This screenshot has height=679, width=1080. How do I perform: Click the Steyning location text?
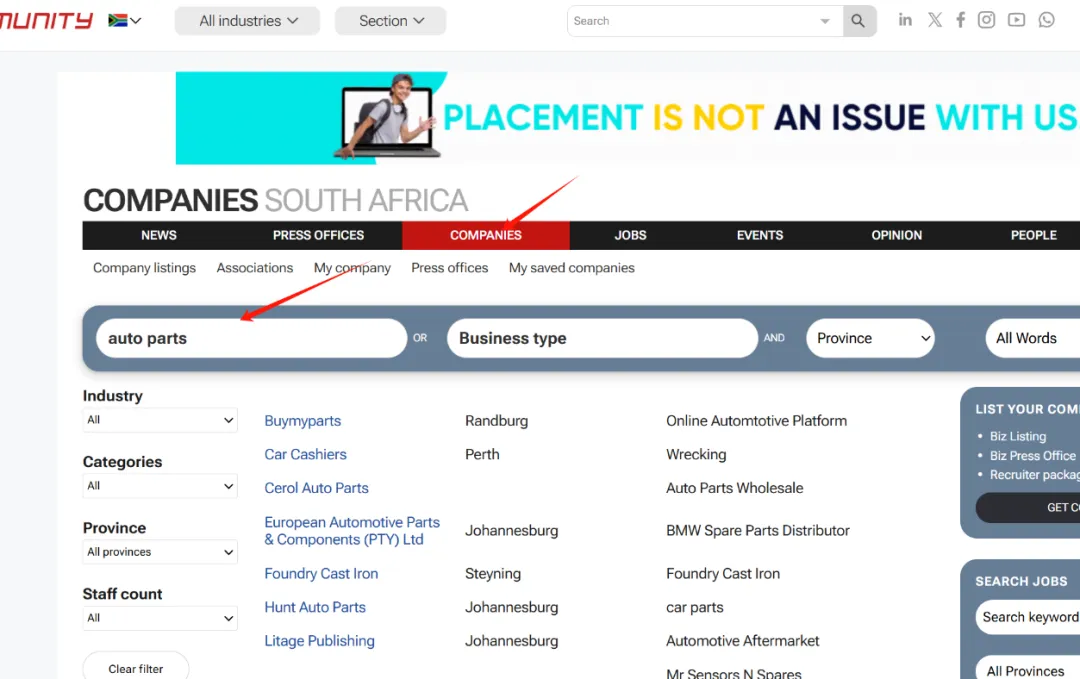[492, 574]
